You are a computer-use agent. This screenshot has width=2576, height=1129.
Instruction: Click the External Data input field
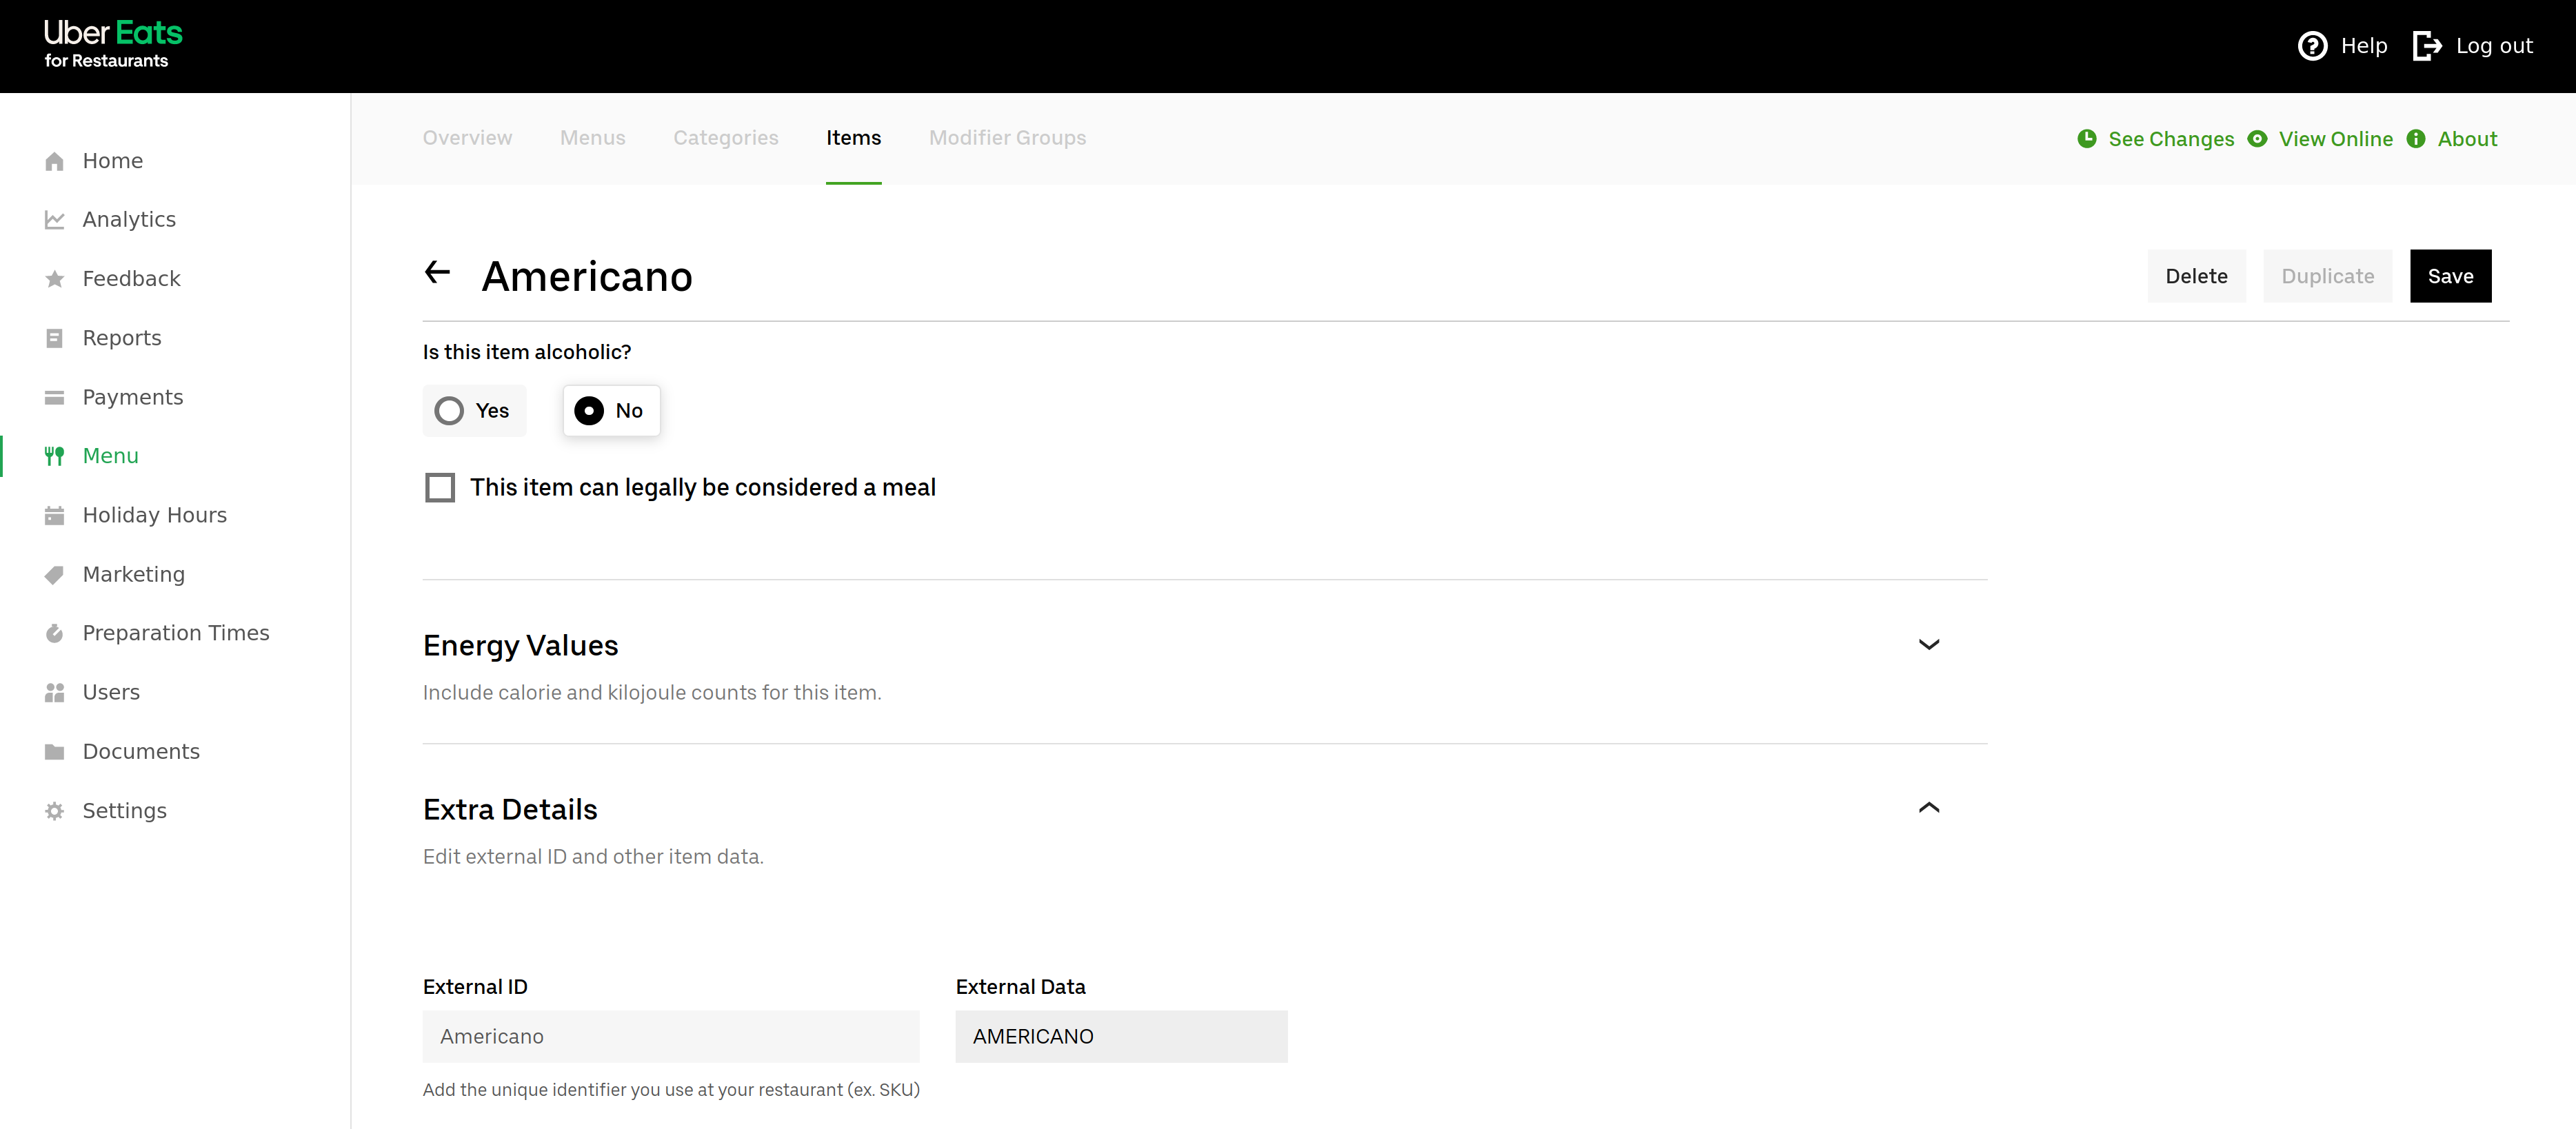pos(1121,1037)
